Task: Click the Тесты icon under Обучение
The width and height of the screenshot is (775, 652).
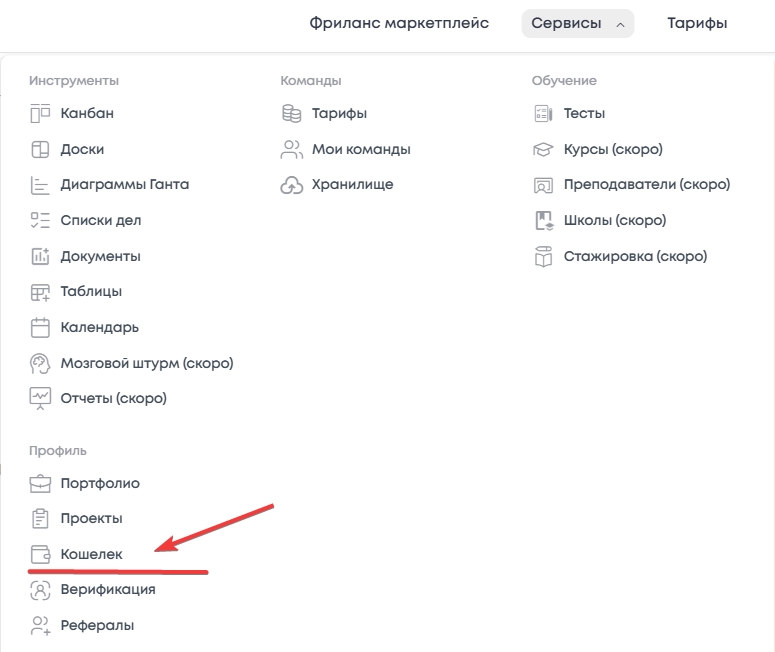Action: click(x=543, y=114)
